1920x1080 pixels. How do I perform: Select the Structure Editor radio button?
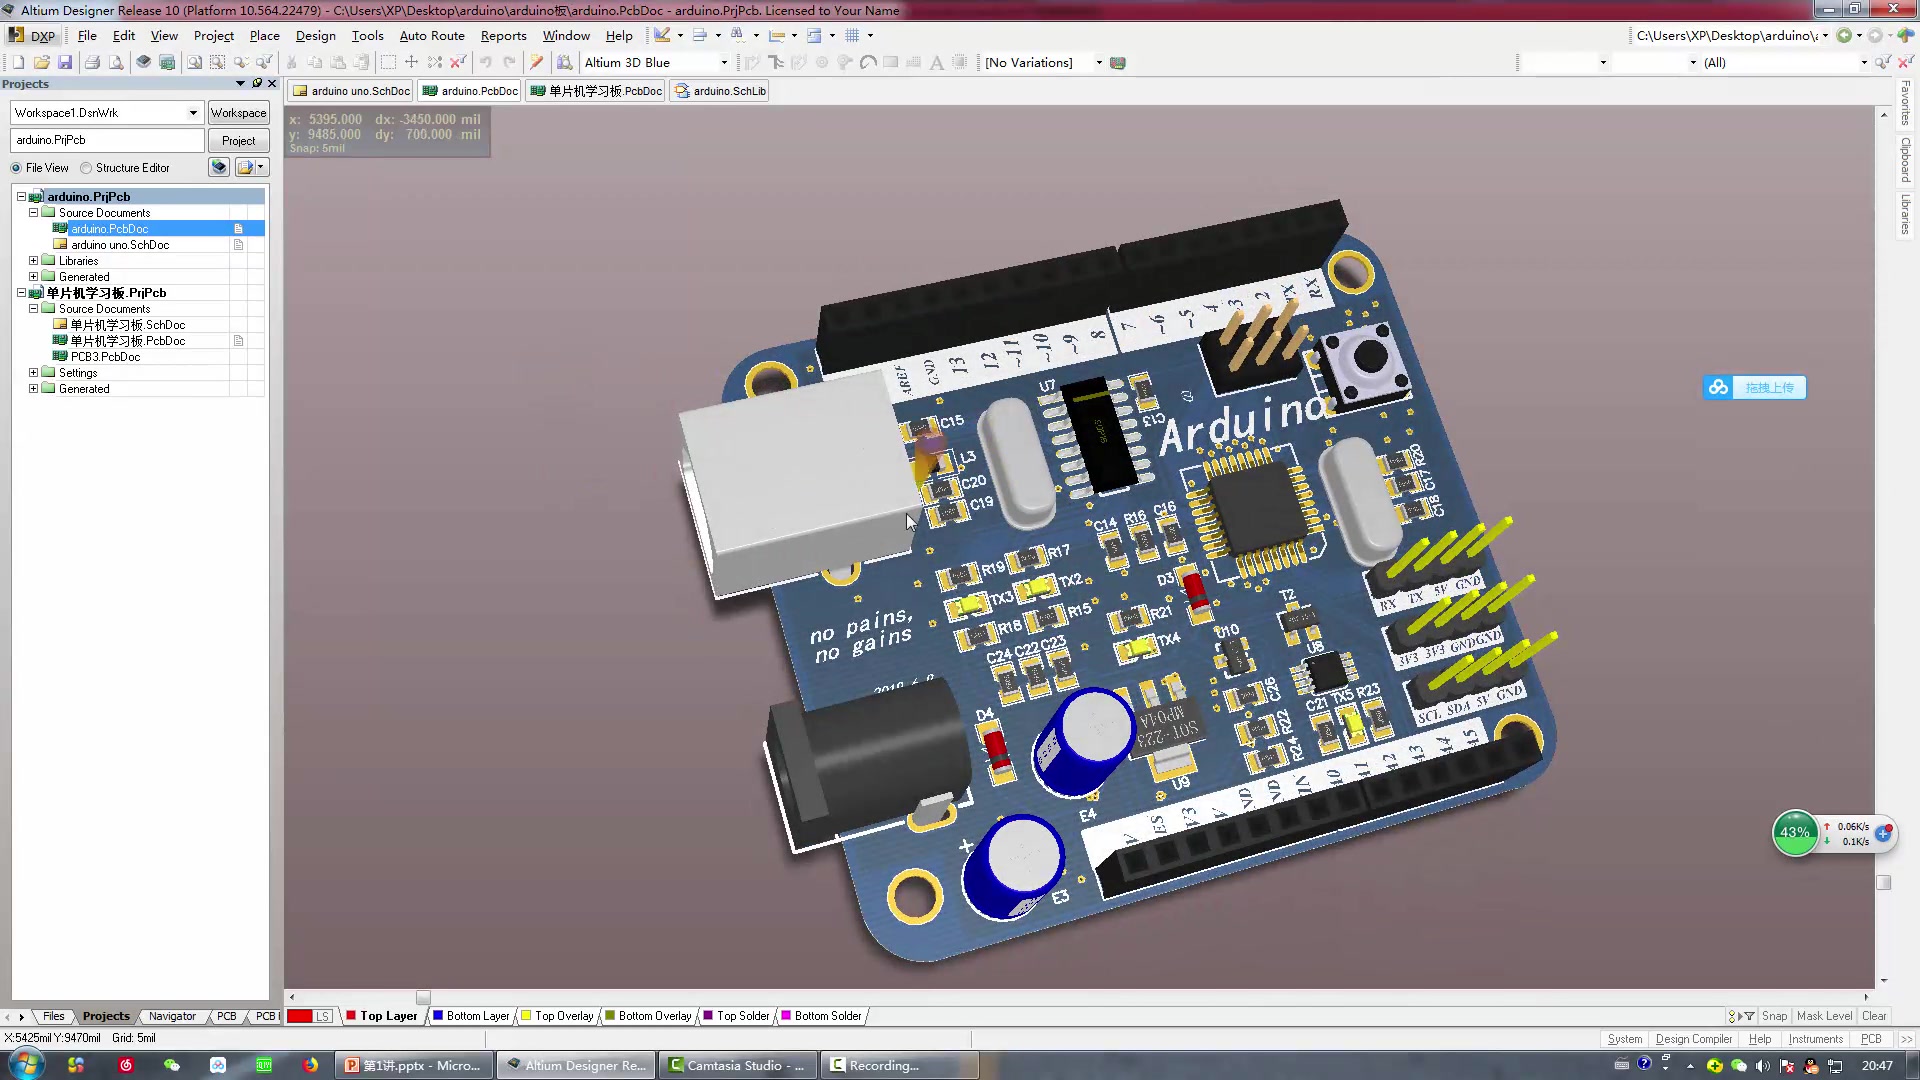(86, 168)
